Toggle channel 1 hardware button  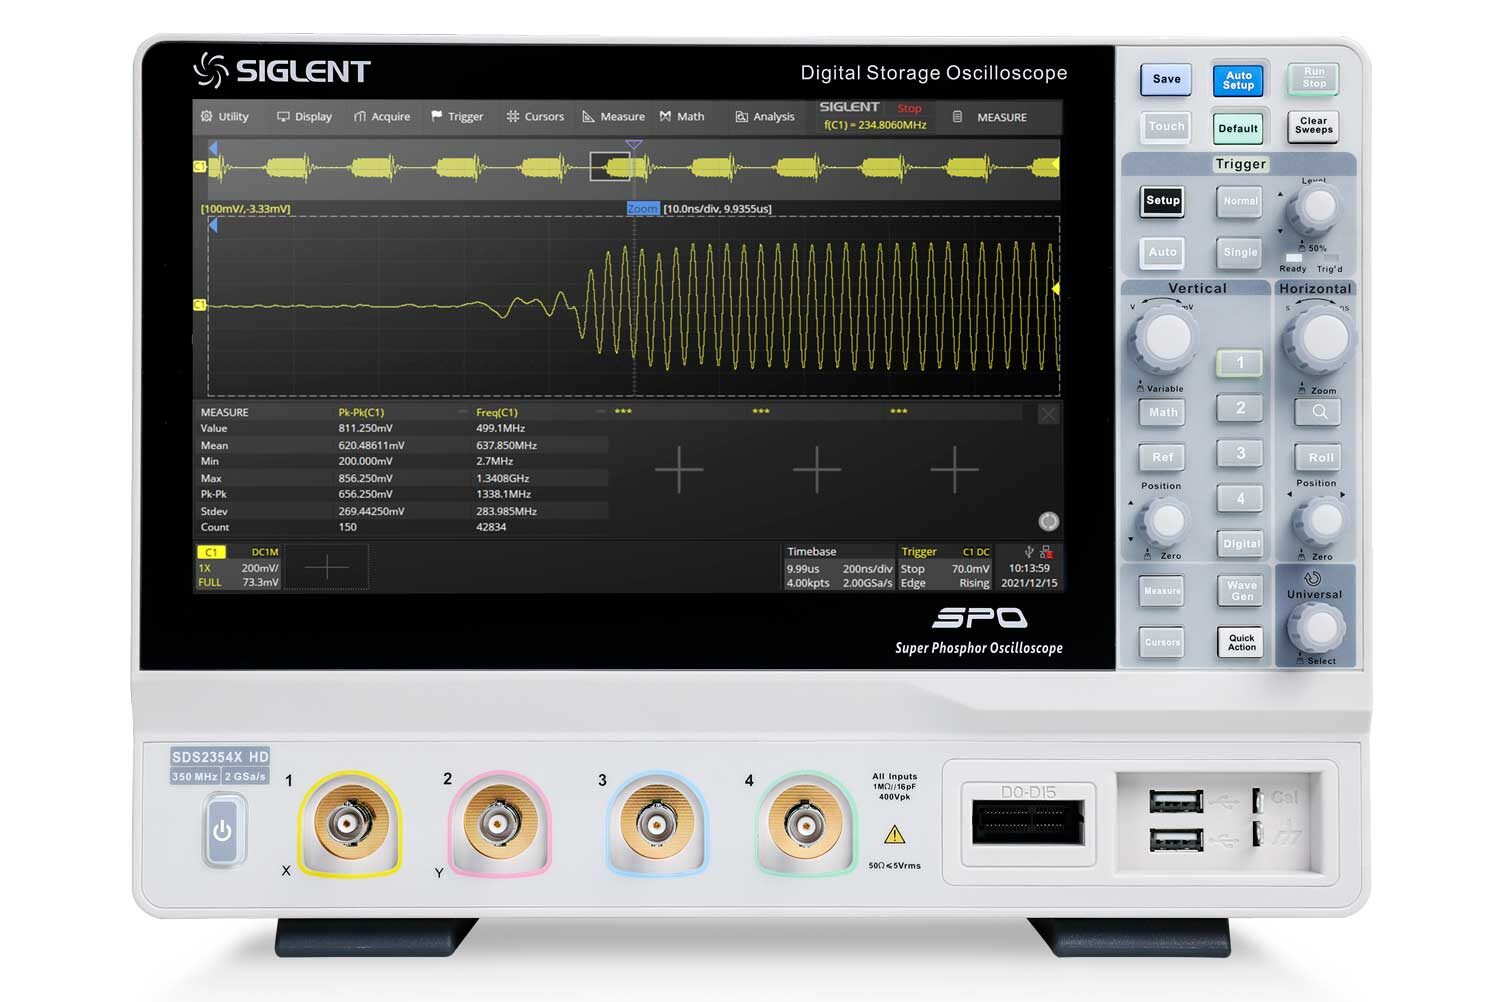tap(1240, 363)
